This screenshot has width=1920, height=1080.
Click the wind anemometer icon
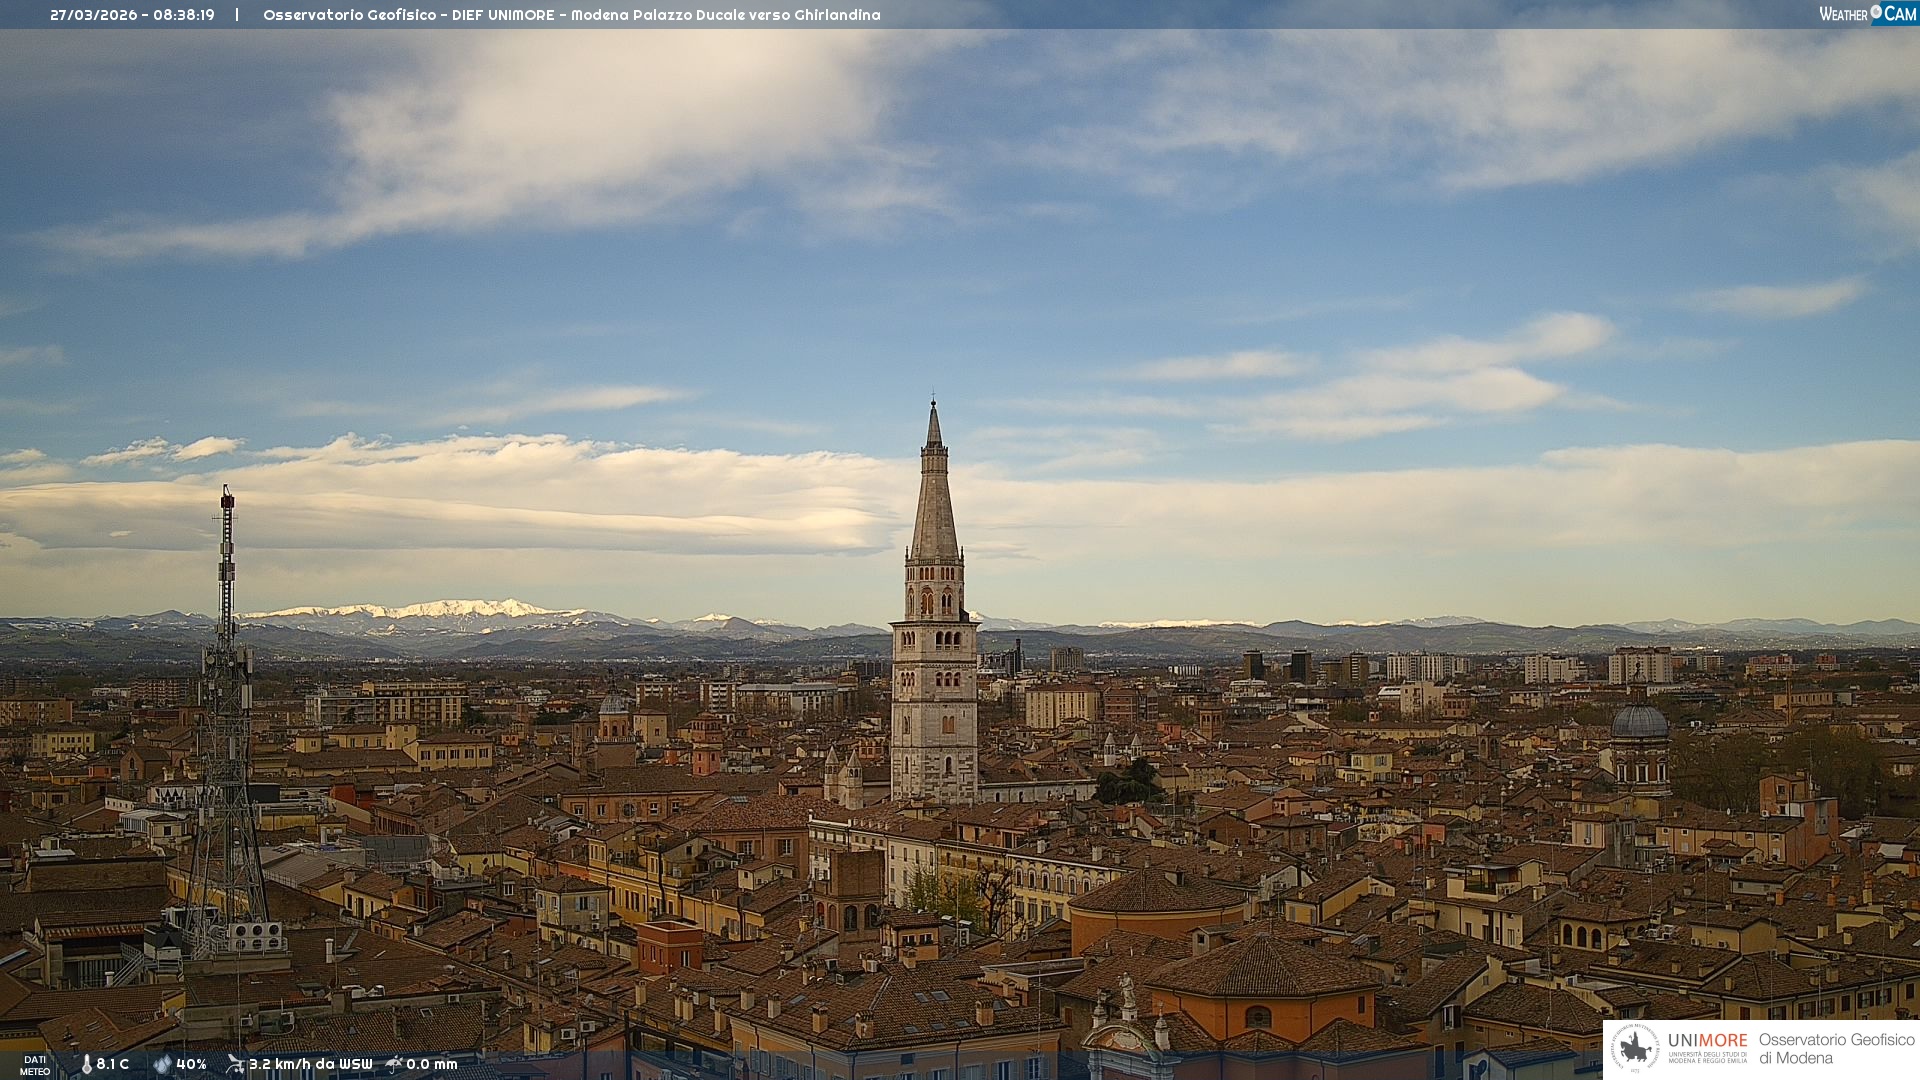[235, 1064]
